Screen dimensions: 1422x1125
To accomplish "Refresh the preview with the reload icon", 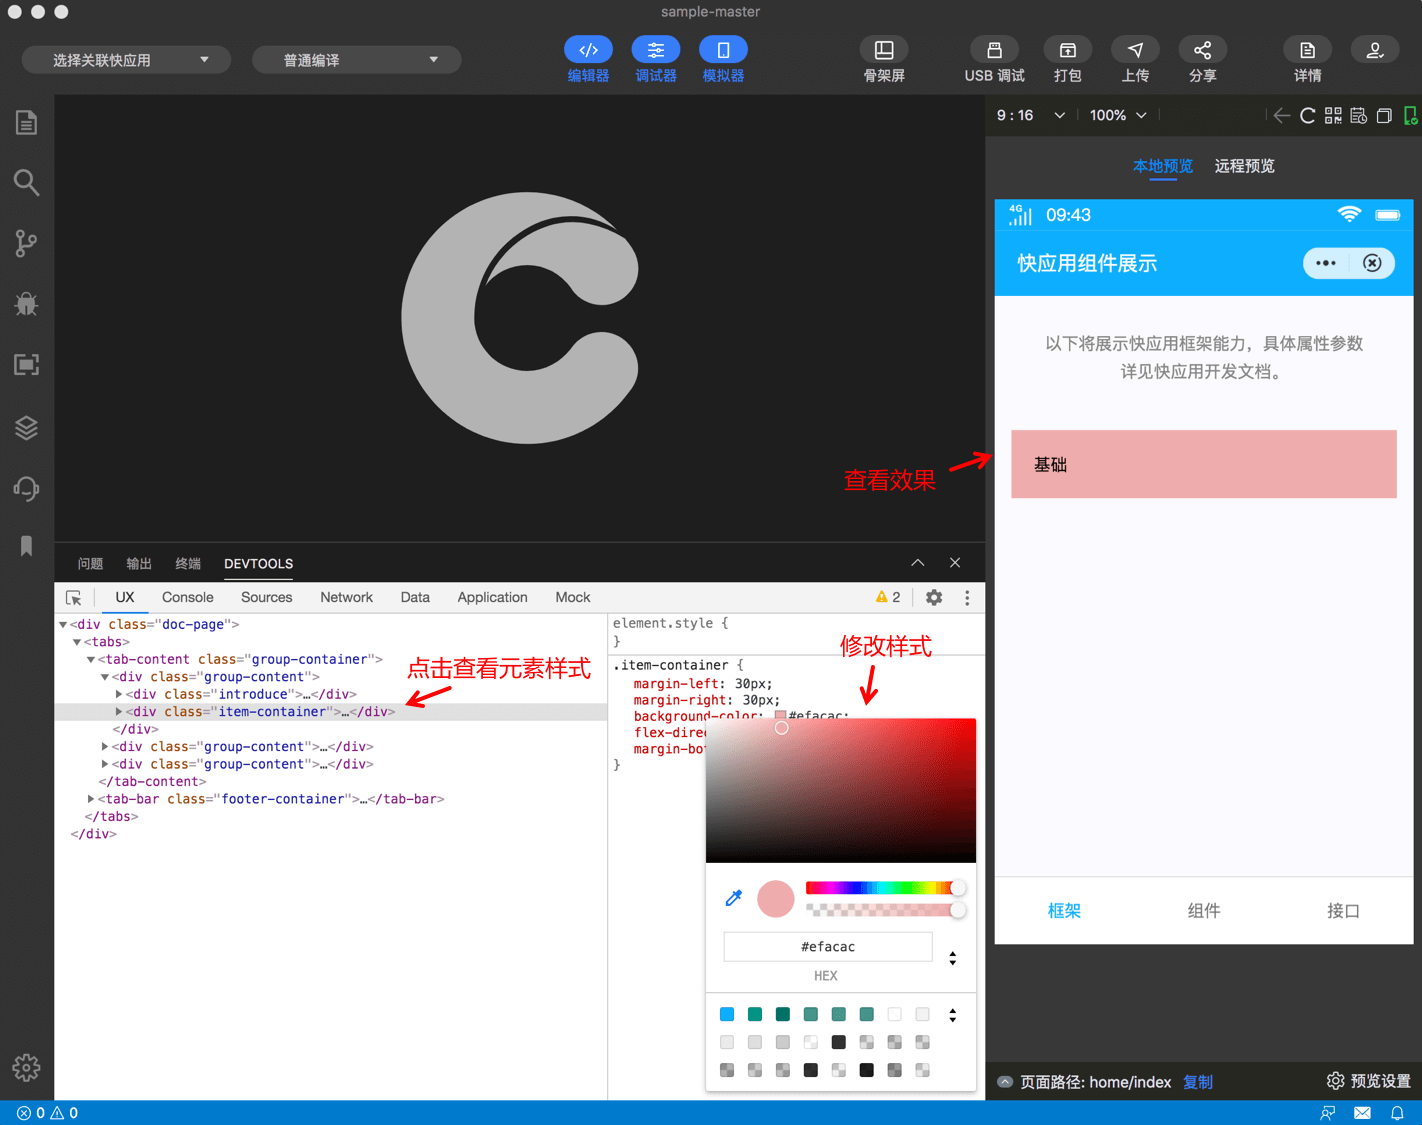I will pos(1307,115).
